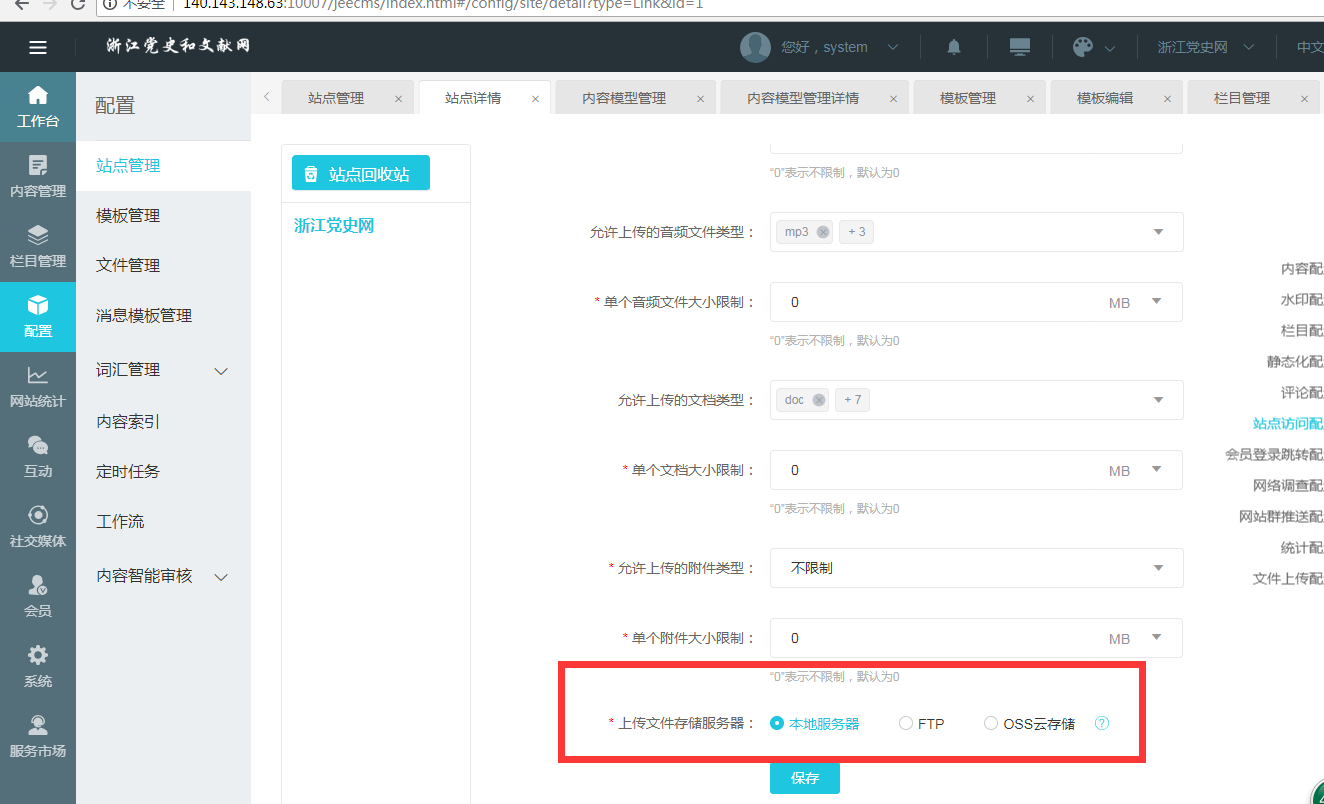Click the 保存 save button
Image resolution: width=1324 pixels, height=804 pixels.
tap(804, 778)
